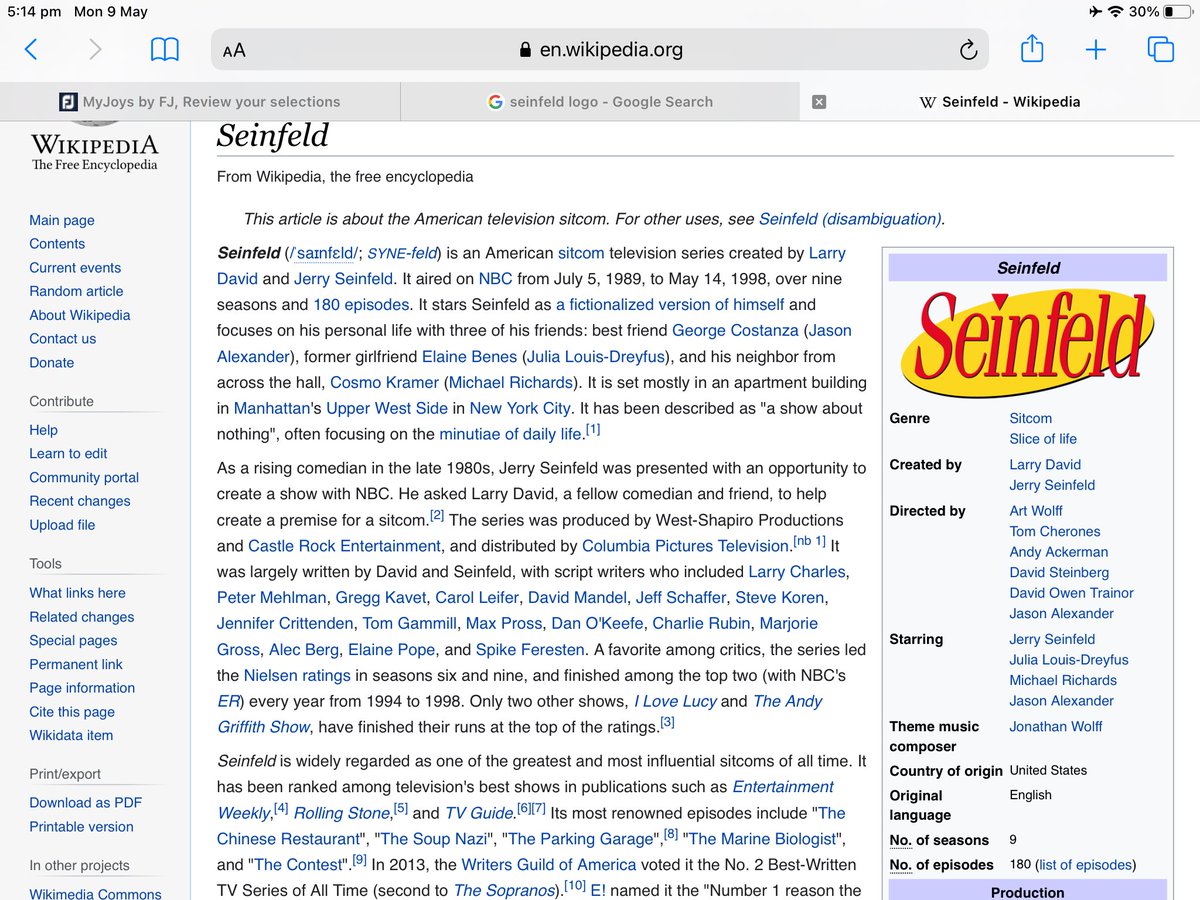Open Jonathan Wolff composer link

[x=1056, y=727]
